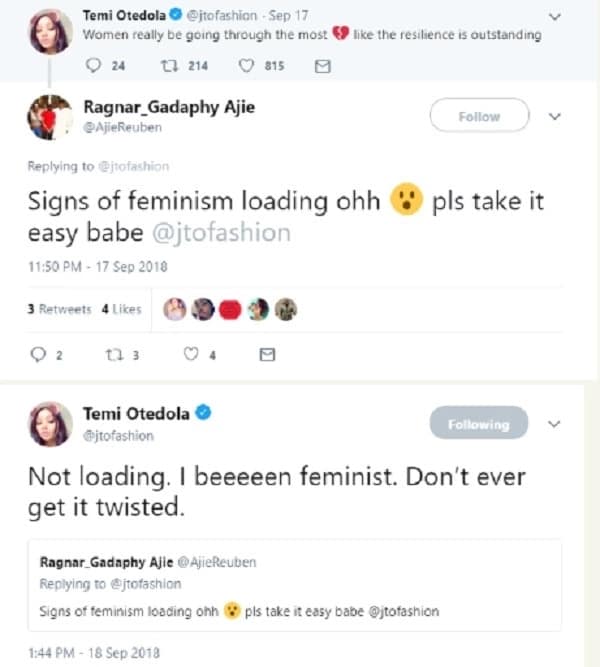Reply to Ragnar_Gadaphy Ajie's tweet
This screenshot has width=600, height=667.
(x=40, y=354)
